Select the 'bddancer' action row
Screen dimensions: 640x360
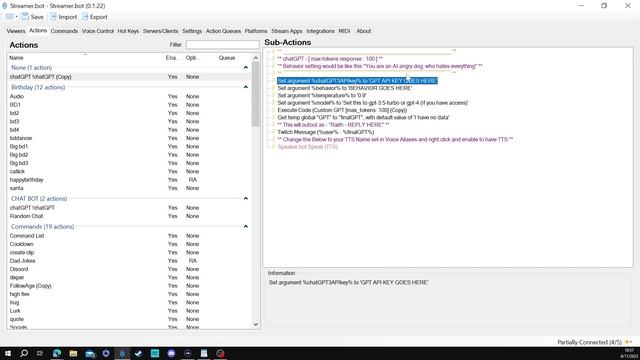coord(130,138)
